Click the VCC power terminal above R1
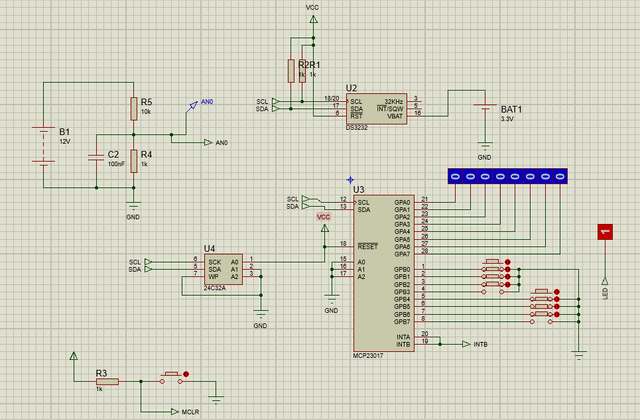The height and width of the screenshot is (420, 640). [x=313, y=20]
